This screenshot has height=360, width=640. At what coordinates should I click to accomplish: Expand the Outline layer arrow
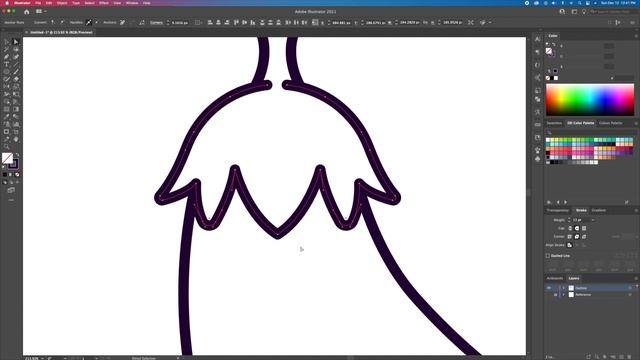coord(564,288)
